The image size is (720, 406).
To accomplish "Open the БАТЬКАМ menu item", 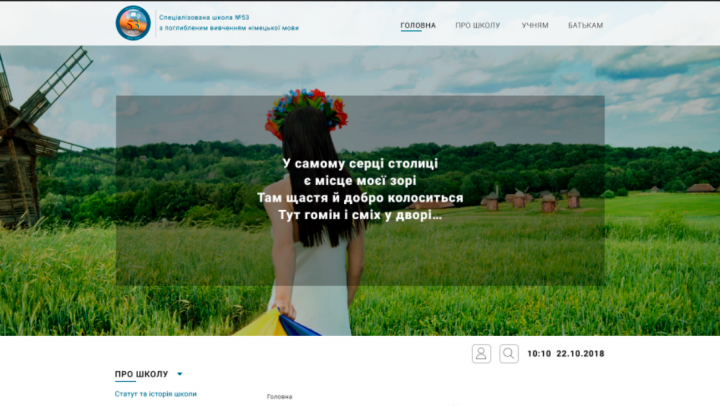I will (585, 25).
